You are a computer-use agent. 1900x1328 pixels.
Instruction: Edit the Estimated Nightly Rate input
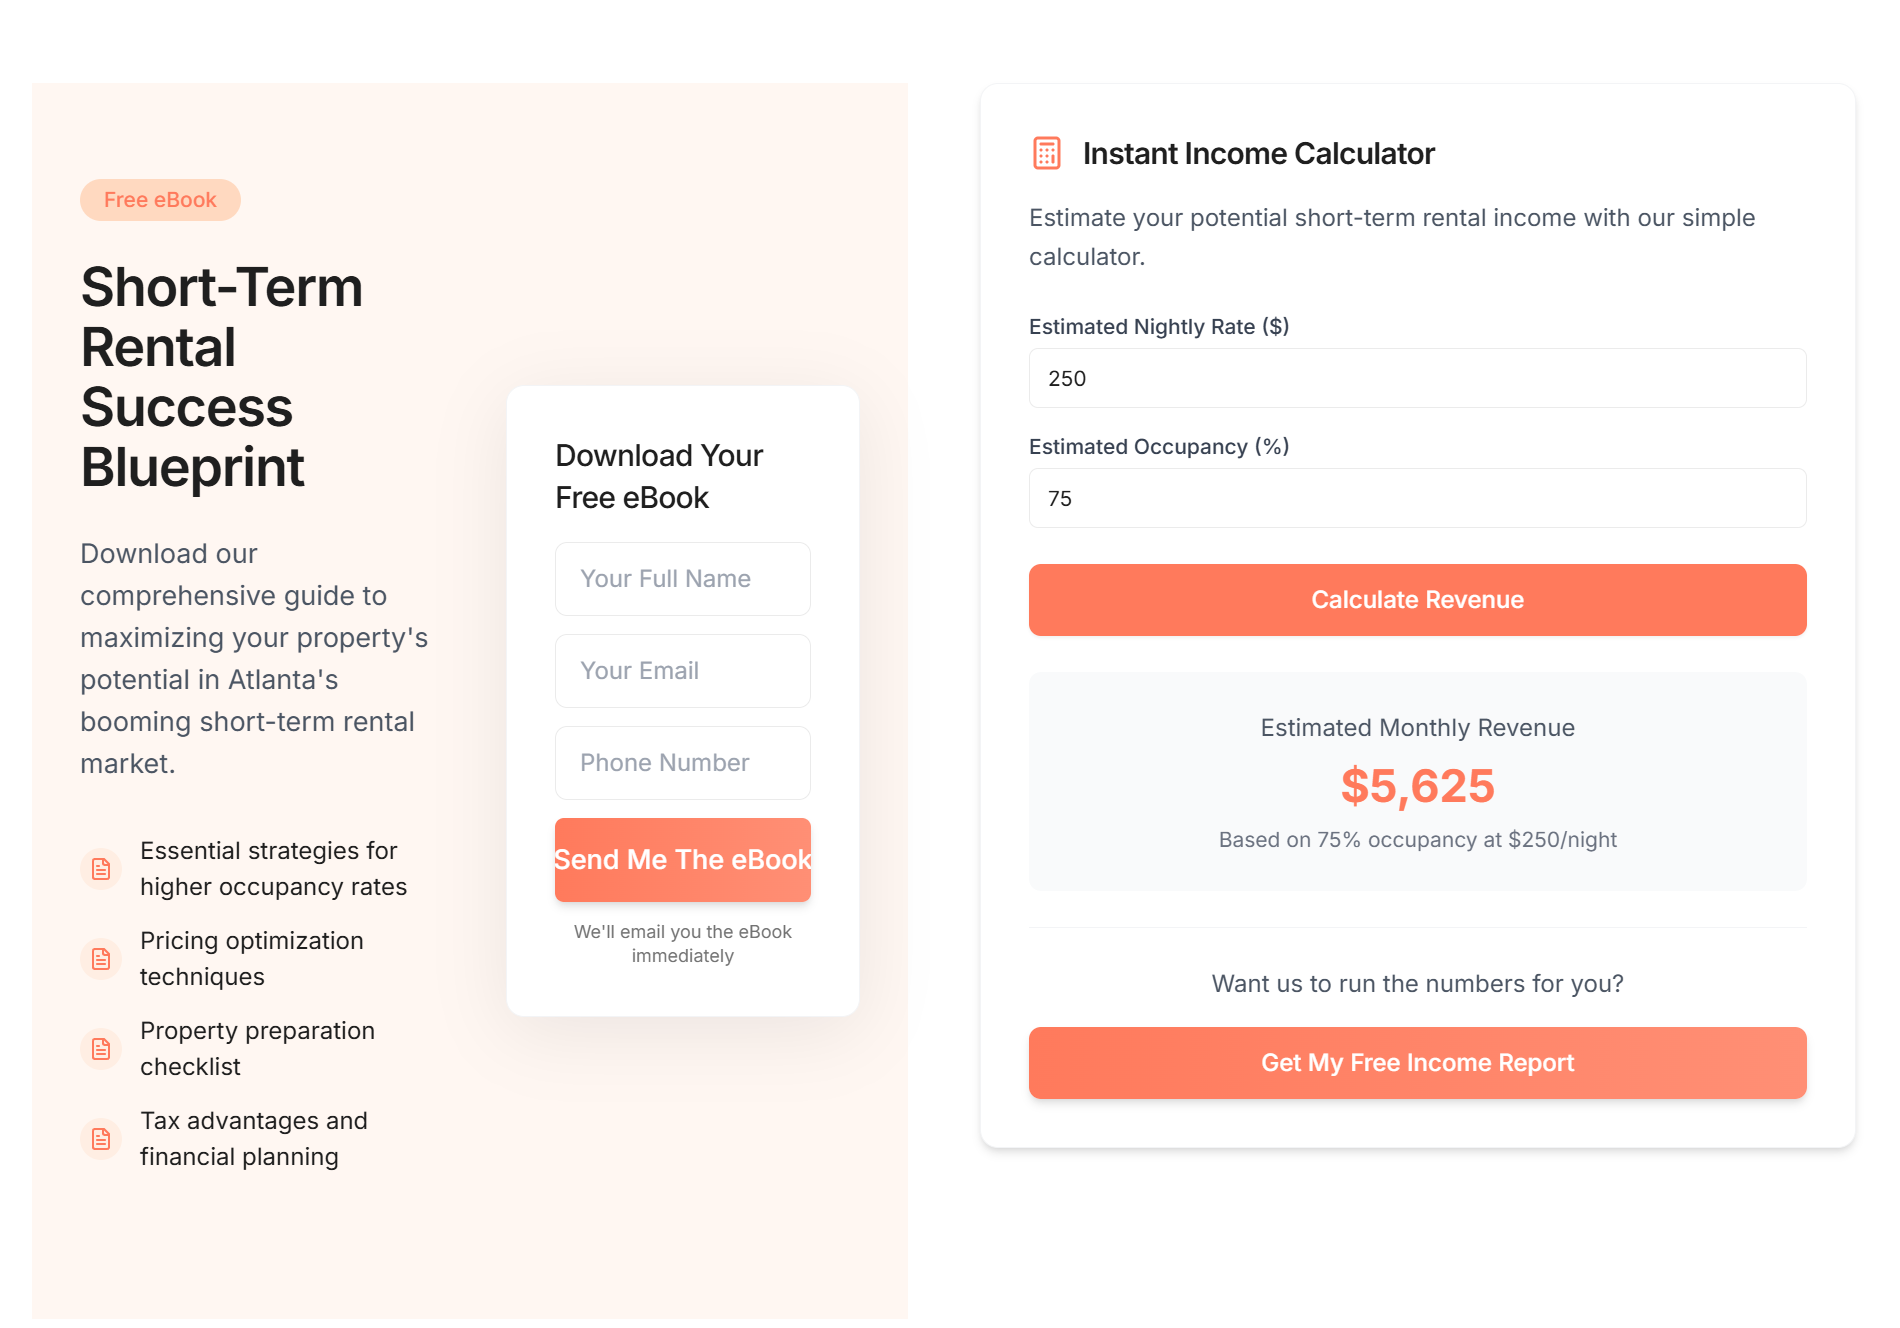[1418, 378]
